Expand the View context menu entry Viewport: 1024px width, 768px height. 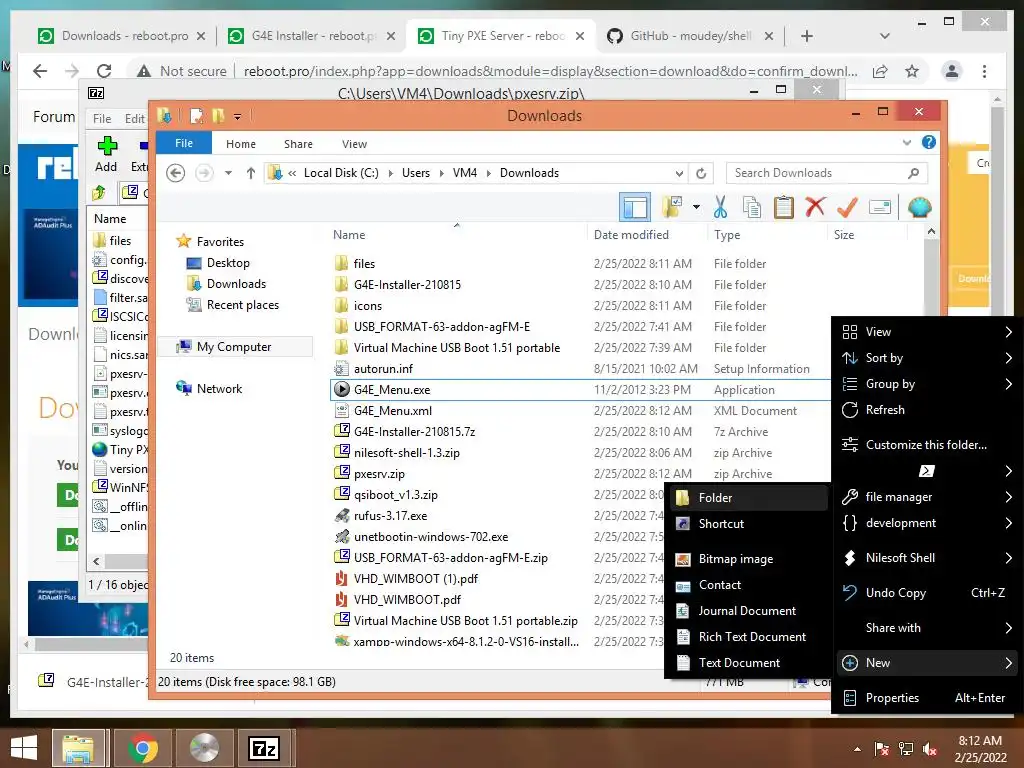pyautogui.click(x=927, y=332)
